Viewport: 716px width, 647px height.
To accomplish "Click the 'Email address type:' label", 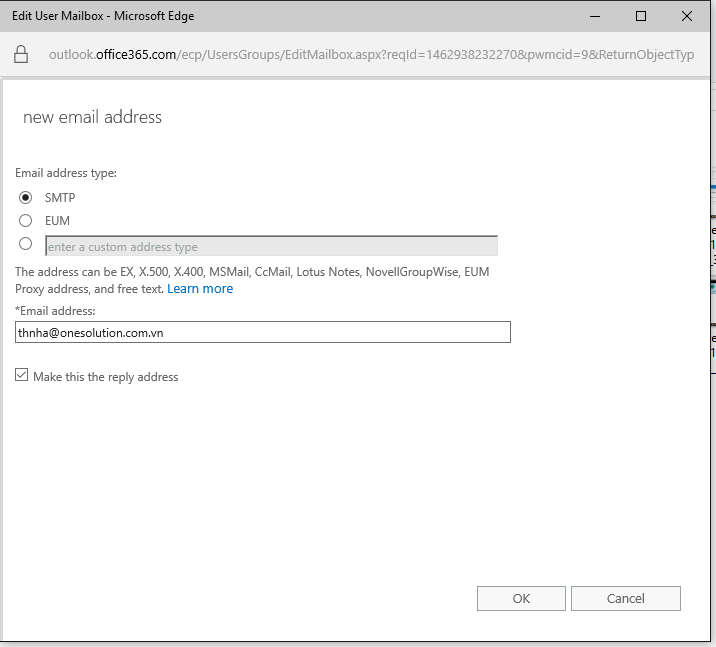I will click(66, 173).
